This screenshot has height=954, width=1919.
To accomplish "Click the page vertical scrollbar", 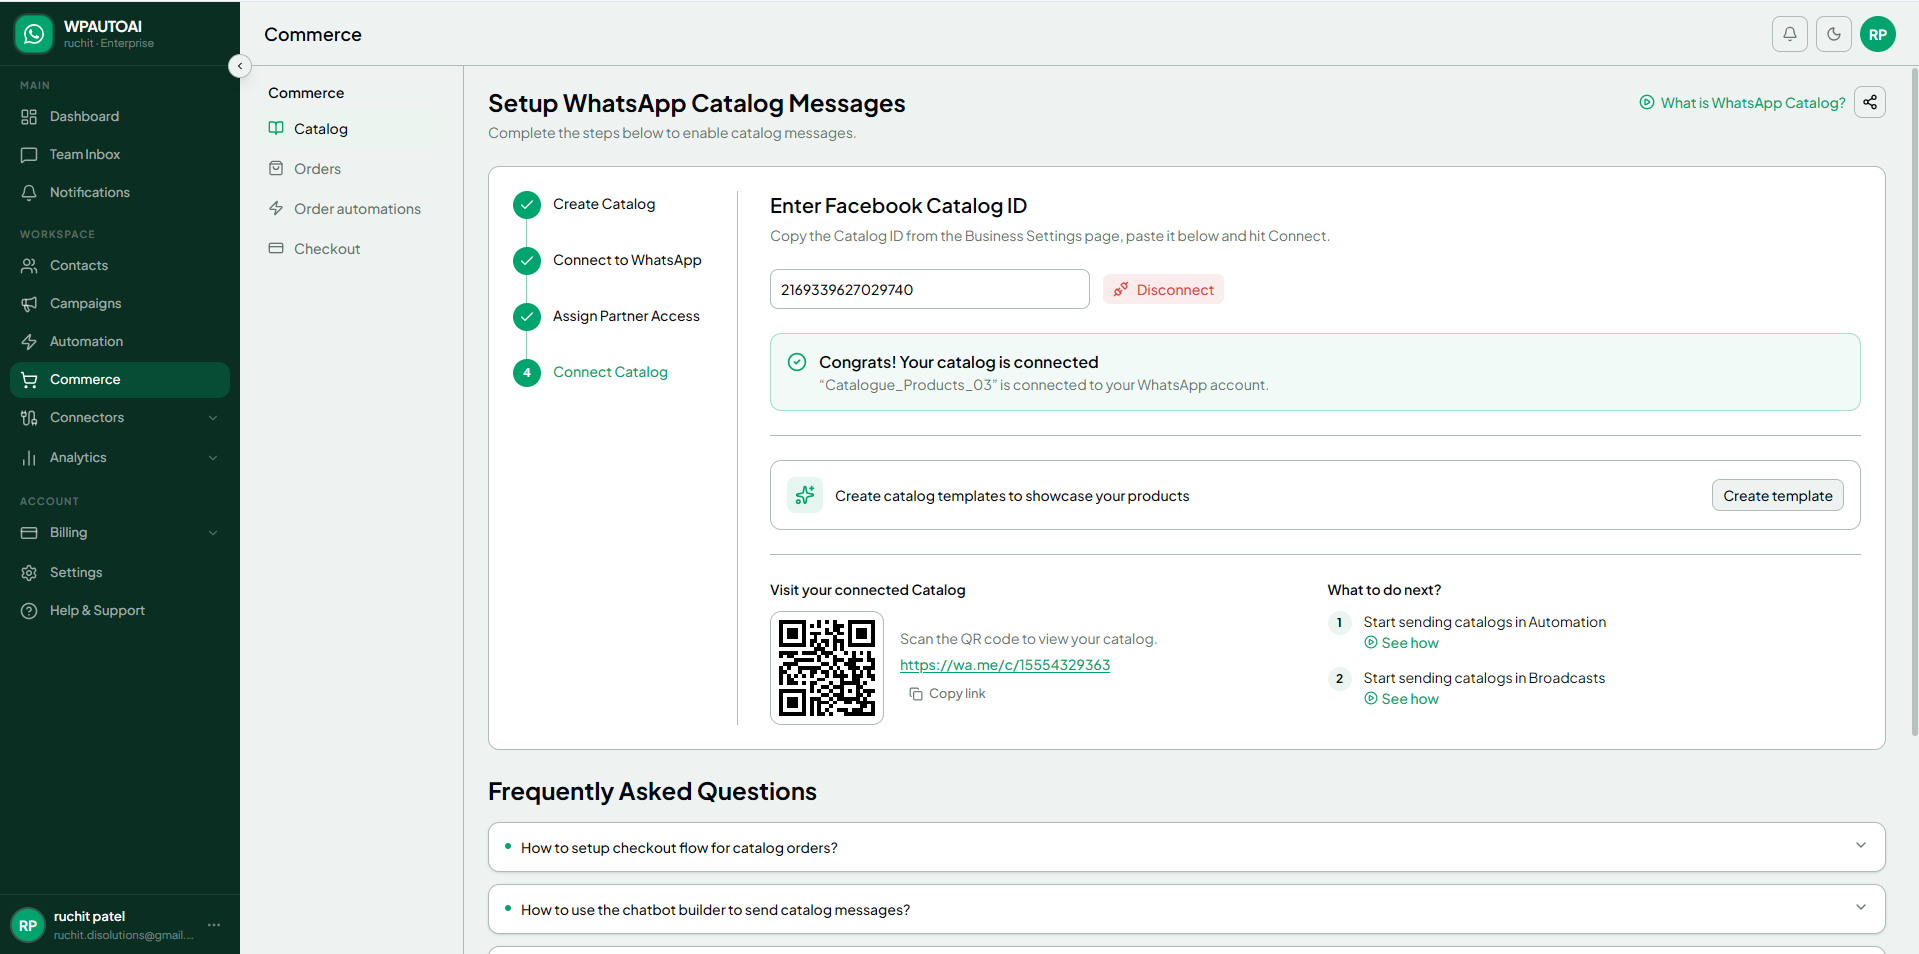I will tap(1914, 400).
